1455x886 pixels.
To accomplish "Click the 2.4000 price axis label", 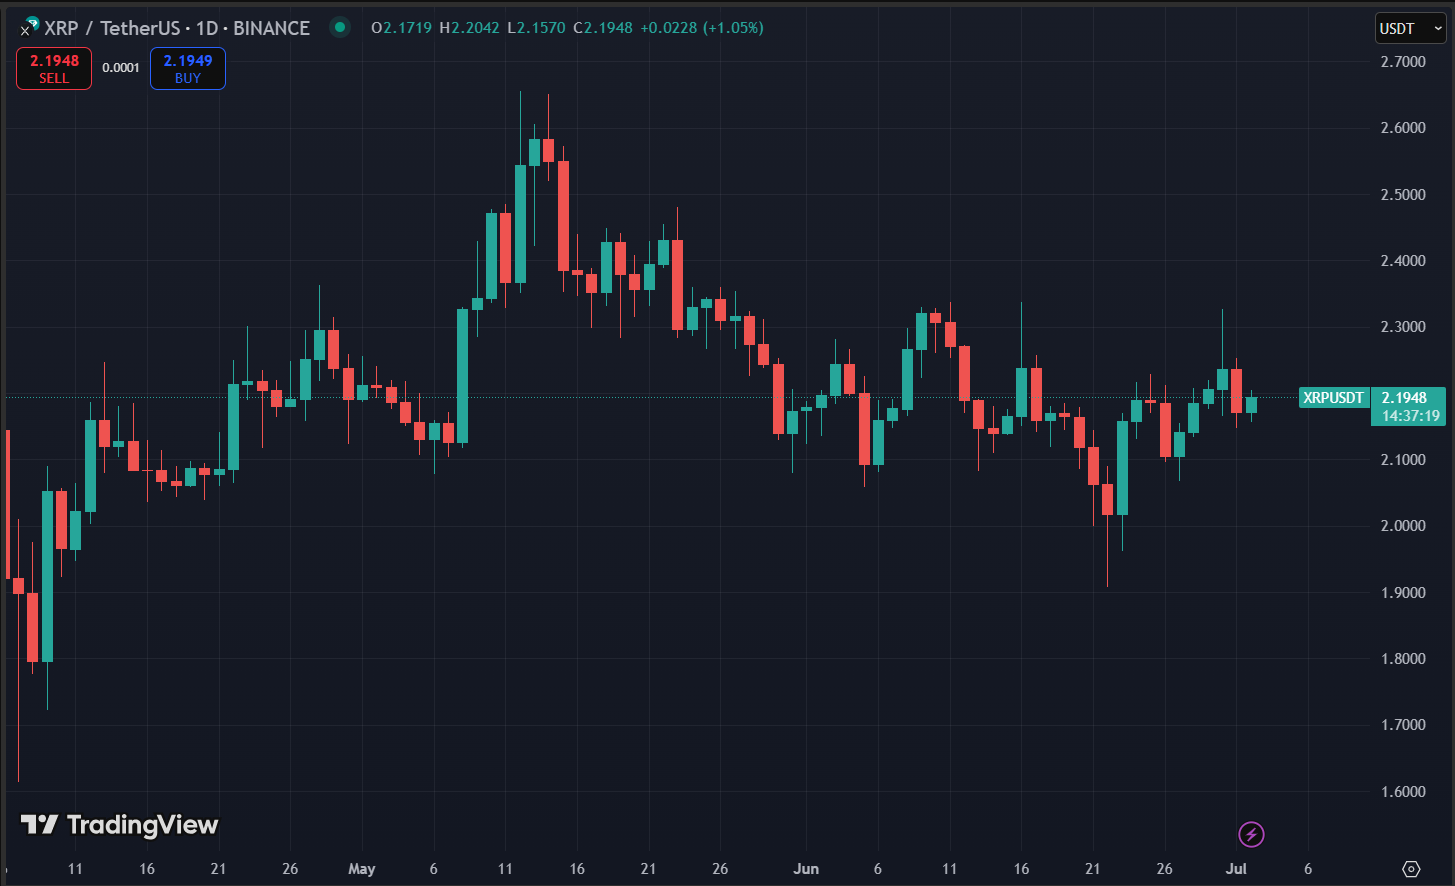I will [x=1403, y=261].
